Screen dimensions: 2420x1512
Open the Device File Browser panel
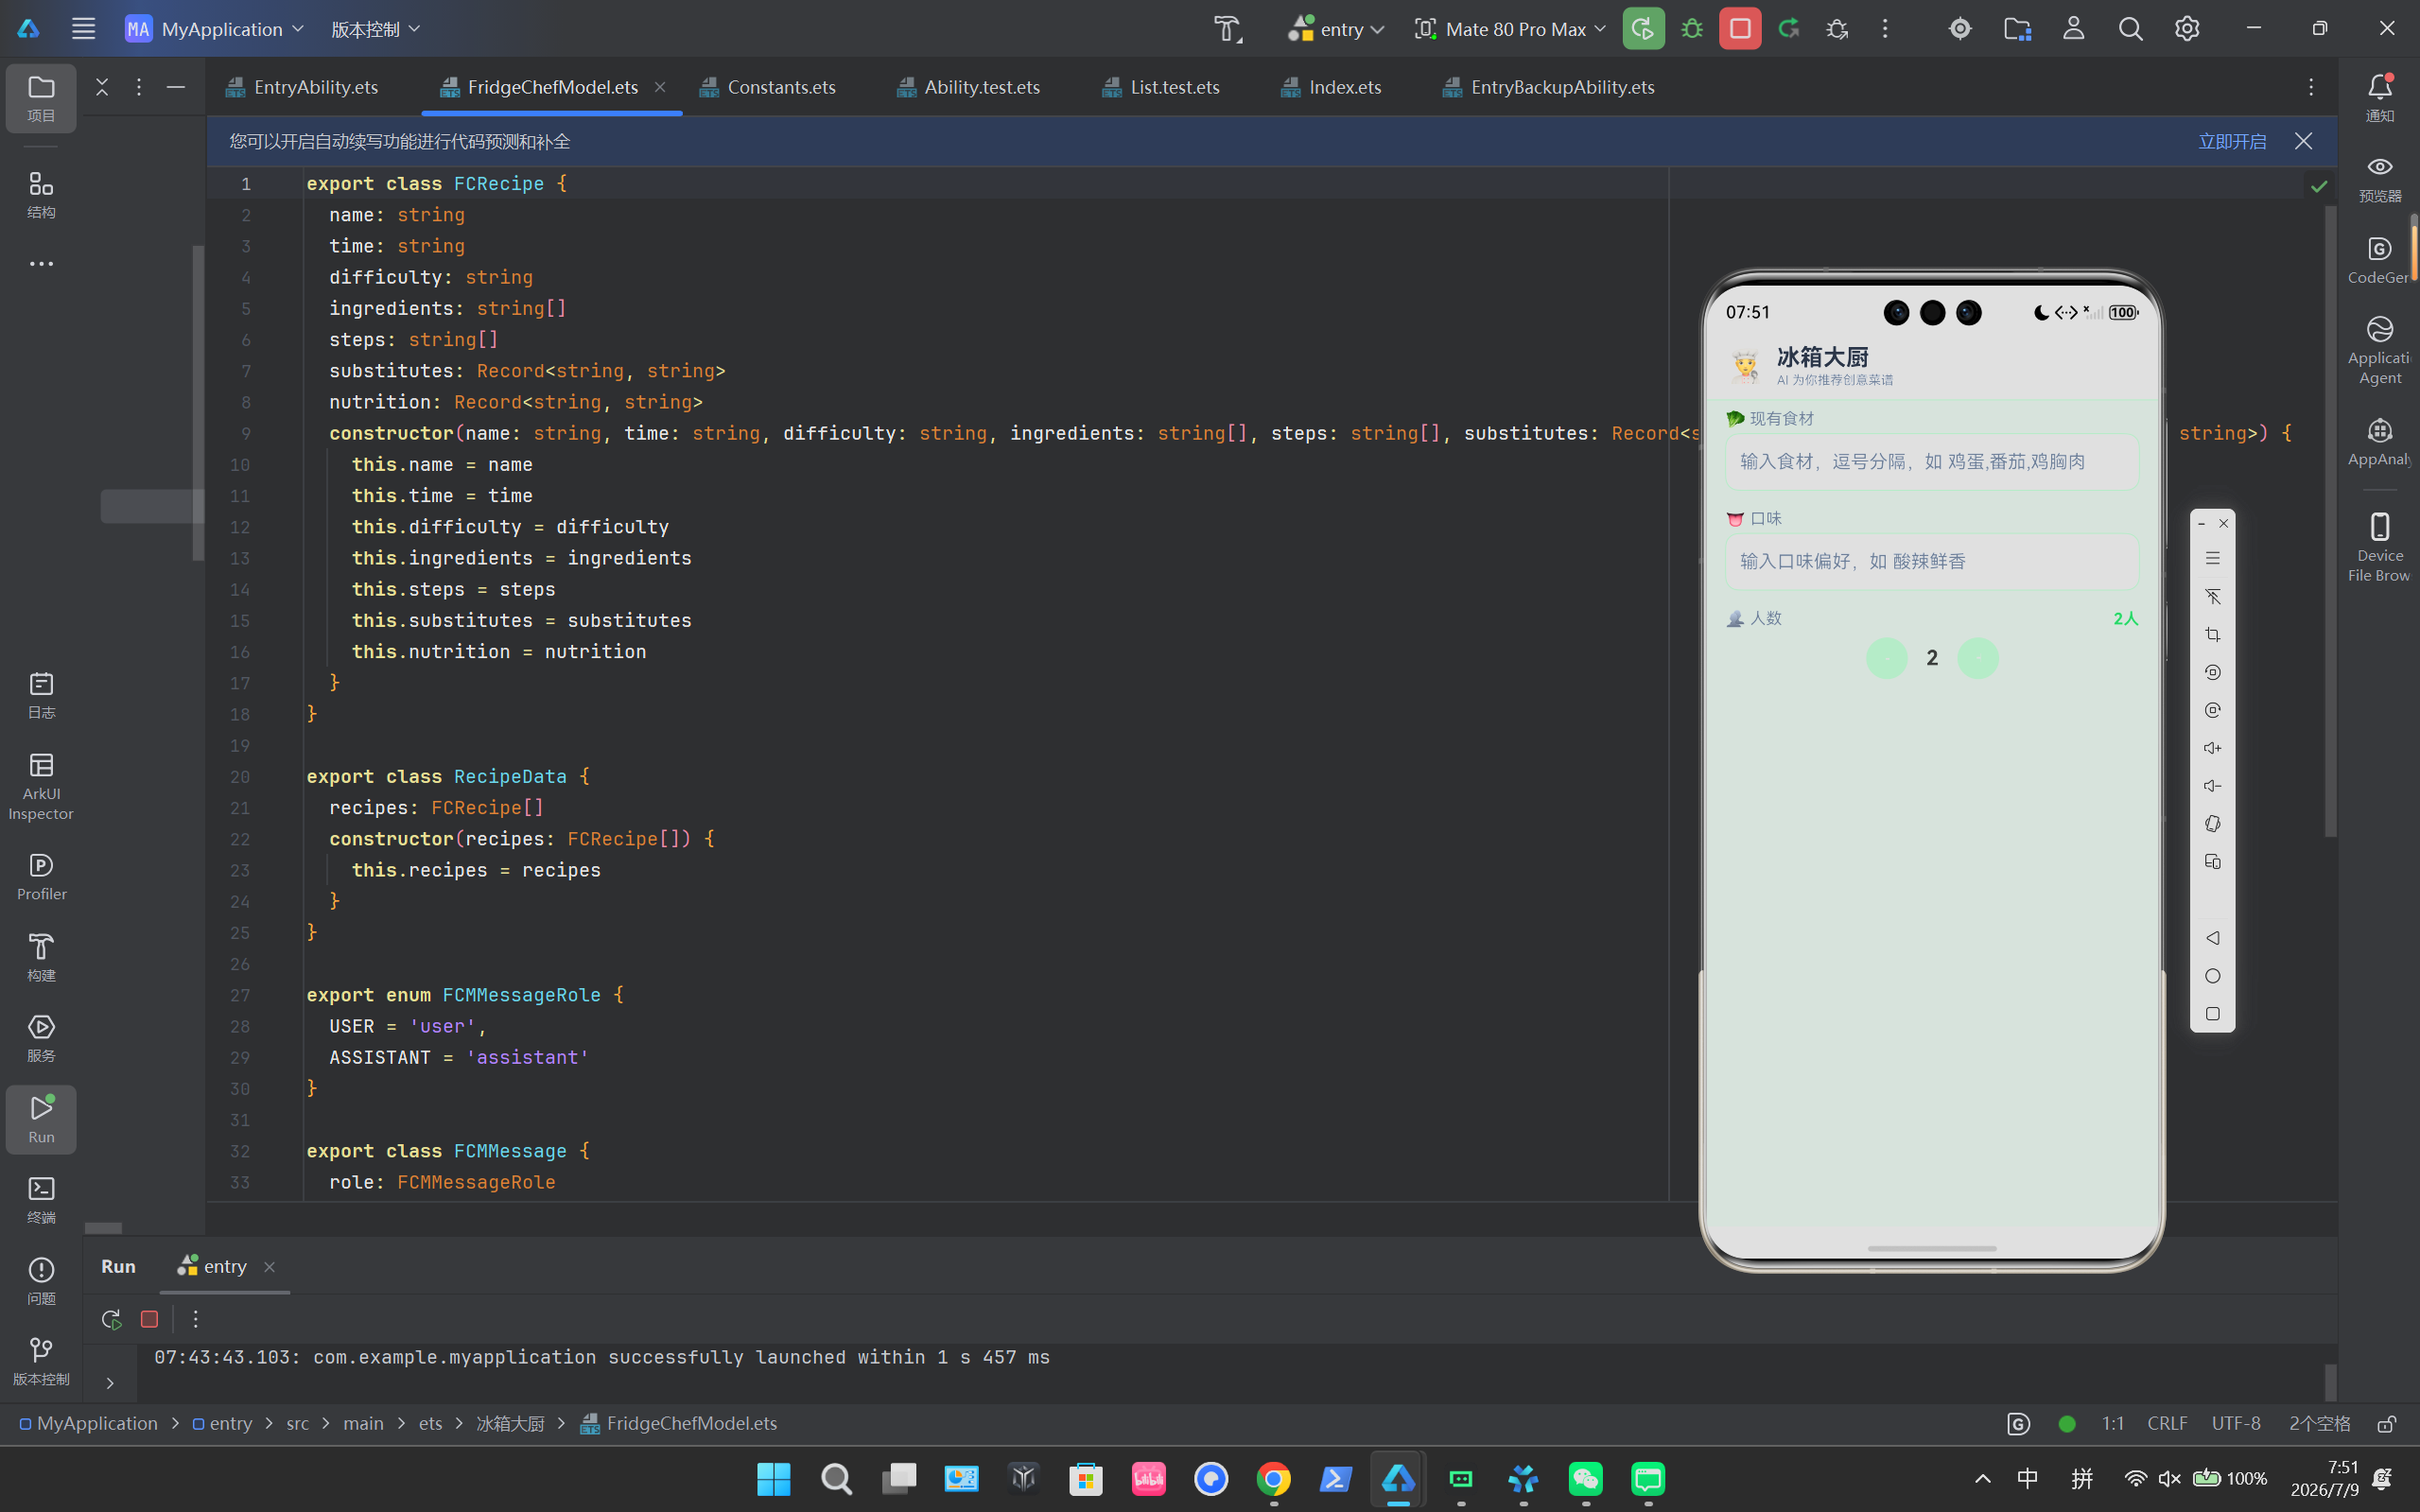2379,547
